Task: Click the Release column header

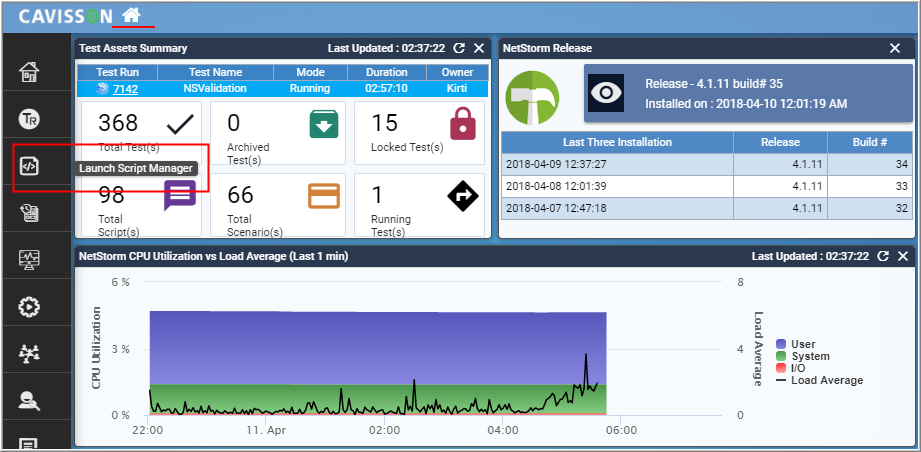Action: pos(780,142)
